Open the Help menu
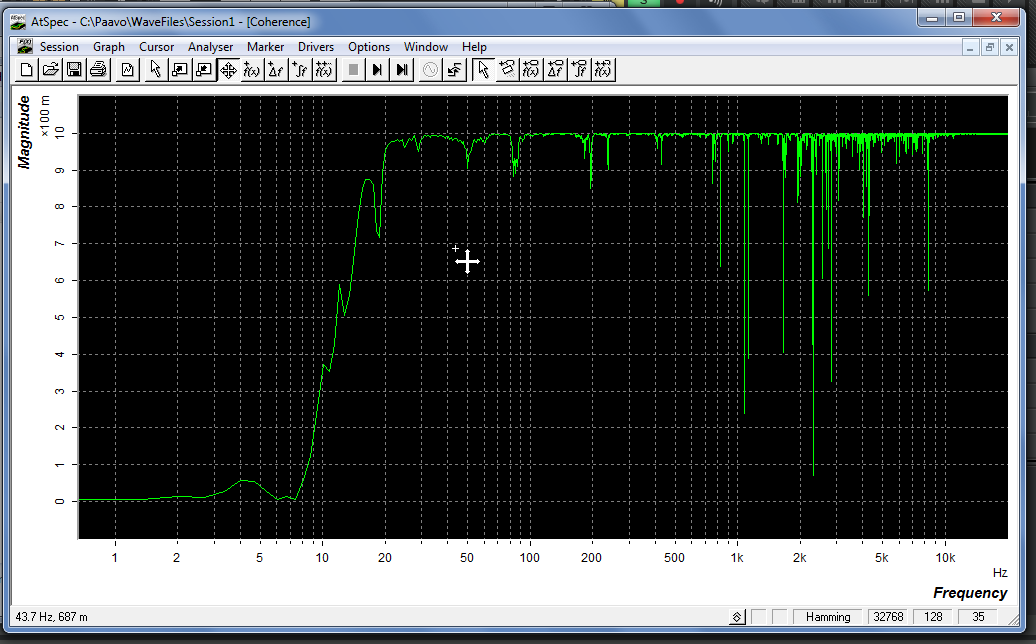Viewport: 1036px width, 644px height. (474, 47)
